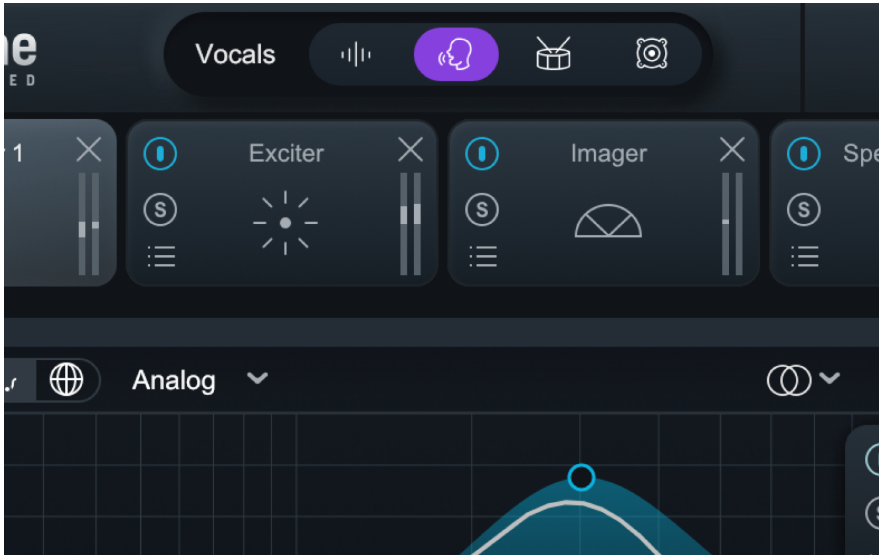The height and width of the screenshot is (556, 881).
Task: Select the waveform full-mix target icon
Action: point(356,54)
